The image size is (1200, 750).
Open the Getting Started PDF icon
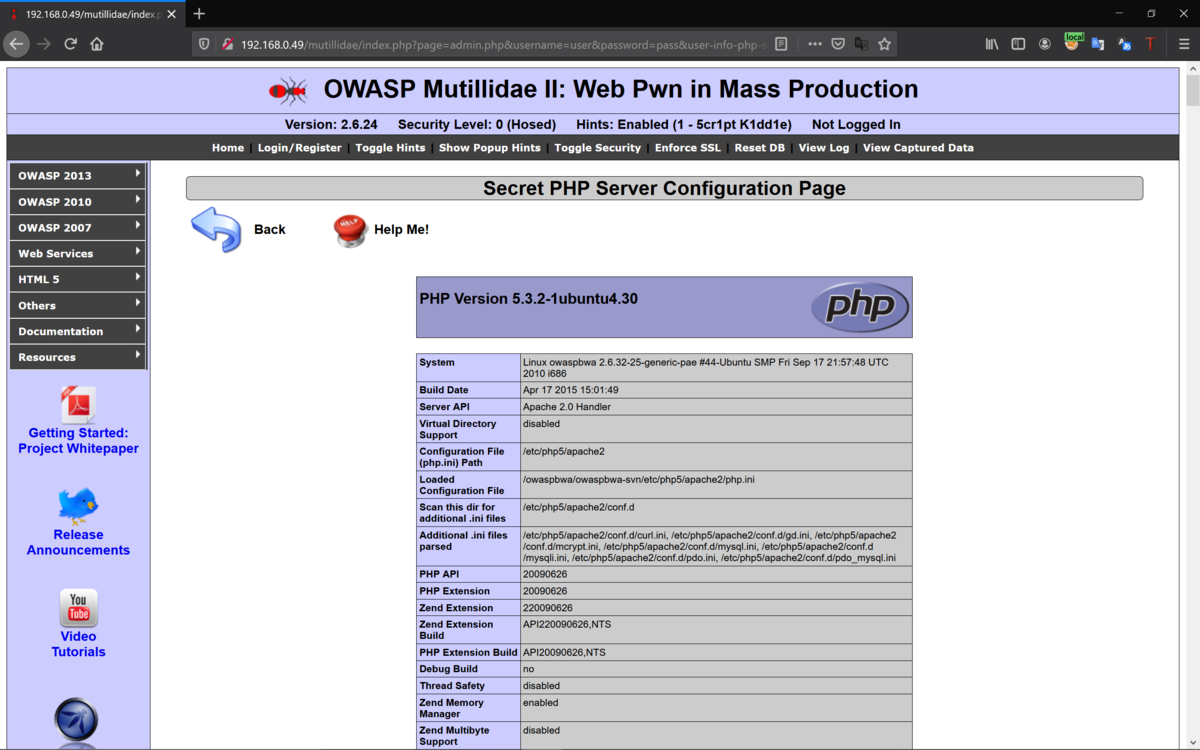(78, 405)
